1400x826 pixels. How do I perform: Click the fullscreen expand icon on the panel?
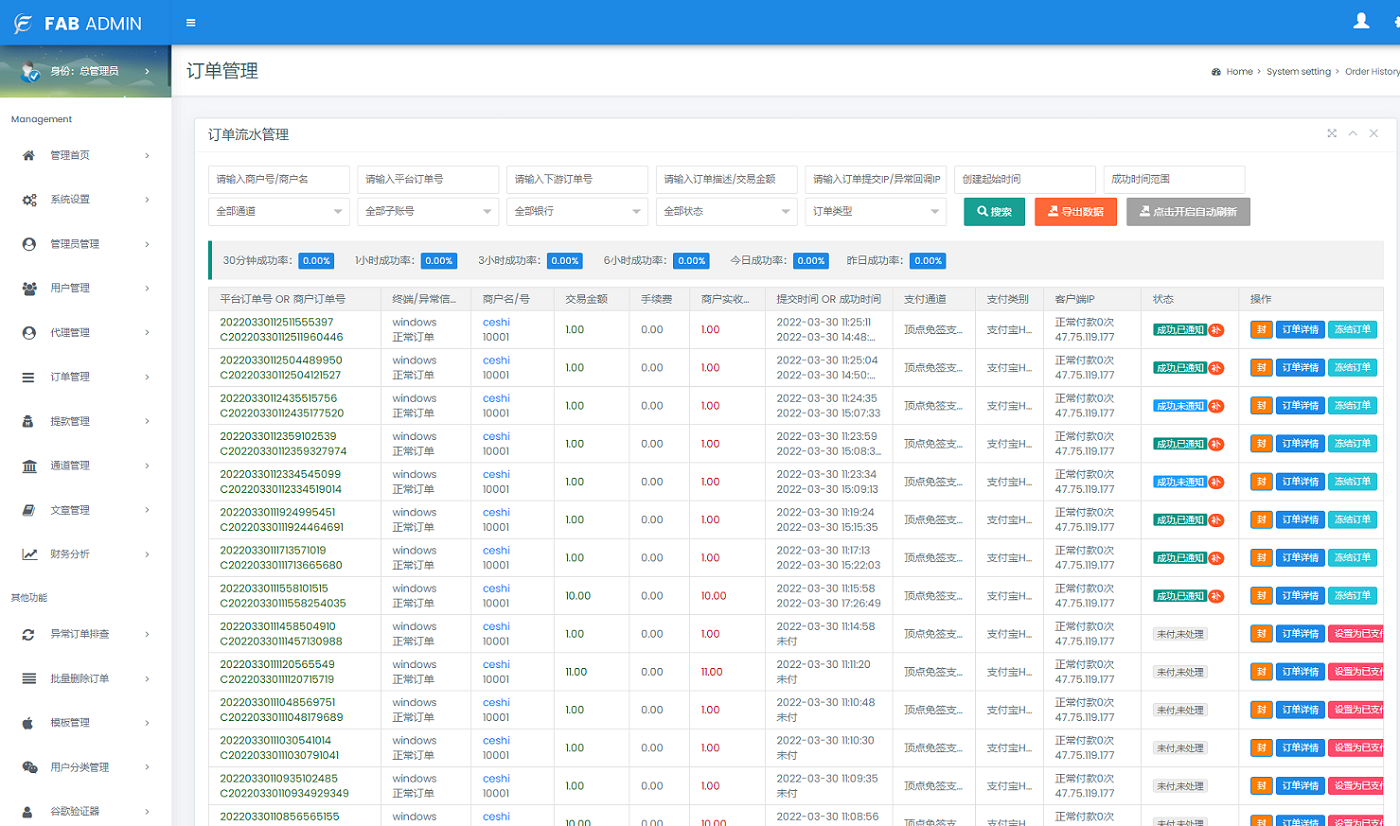point(1332,134)
